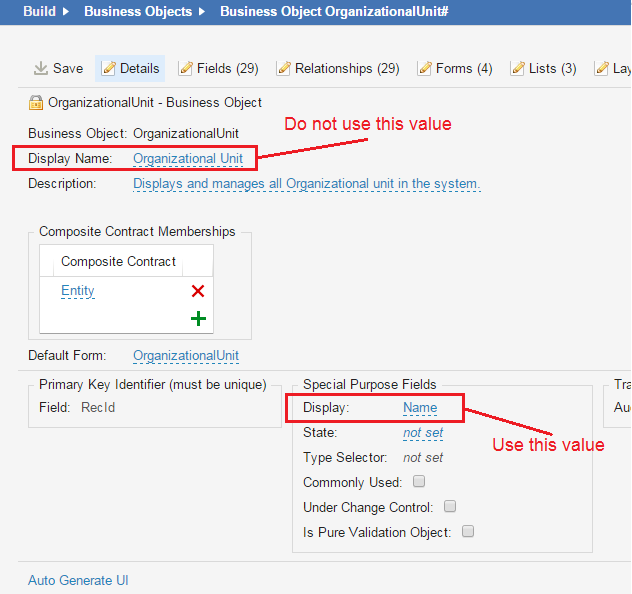Toggle the Under Change Control checkbox
Screen dimensions: 632x594
[x=450, y=506]
